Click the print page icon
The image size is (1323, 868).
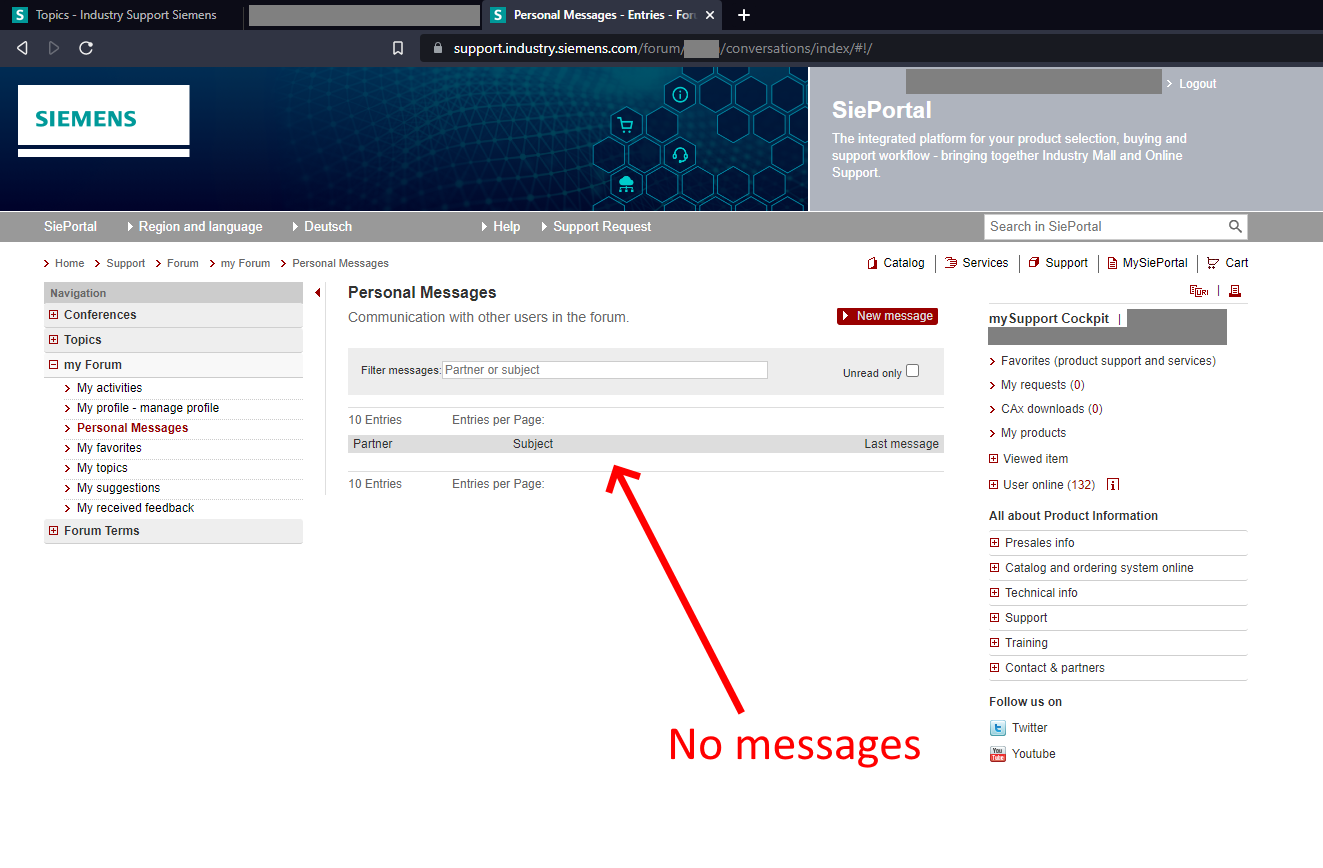[1235, 291]
